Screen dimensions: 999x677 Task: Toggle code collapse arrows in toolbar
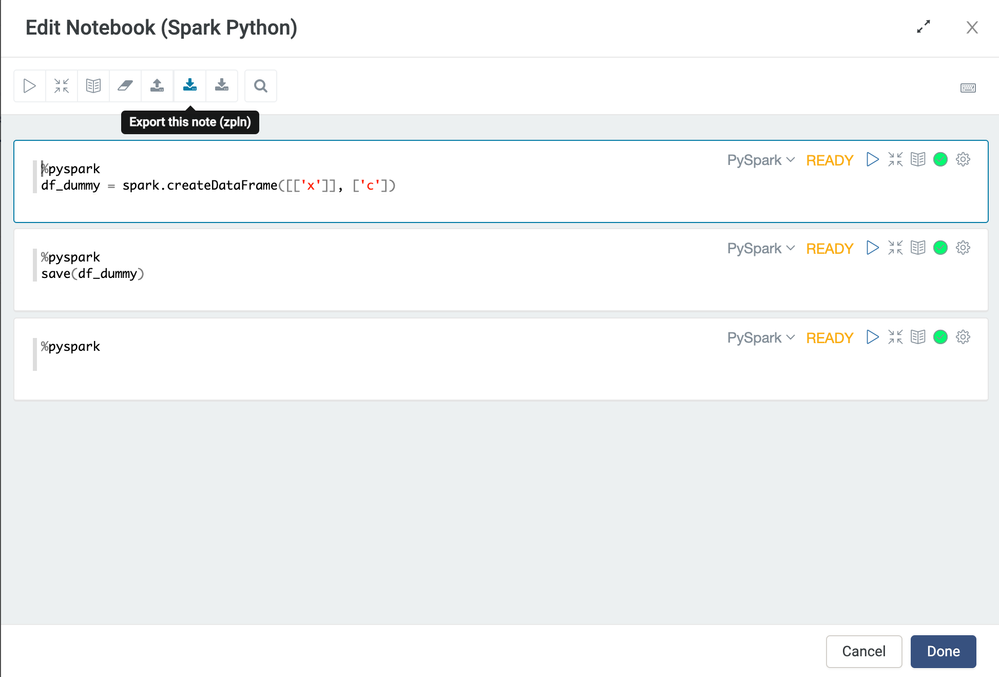tap(62, 86)
